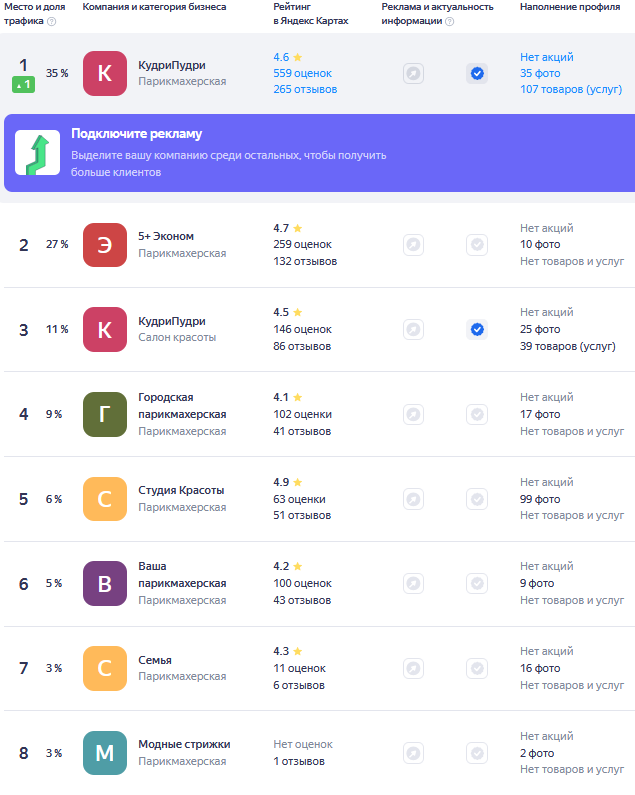Select the verification checkmark for Студия Красоты
The image size is (635, 795).
[477, 499]
